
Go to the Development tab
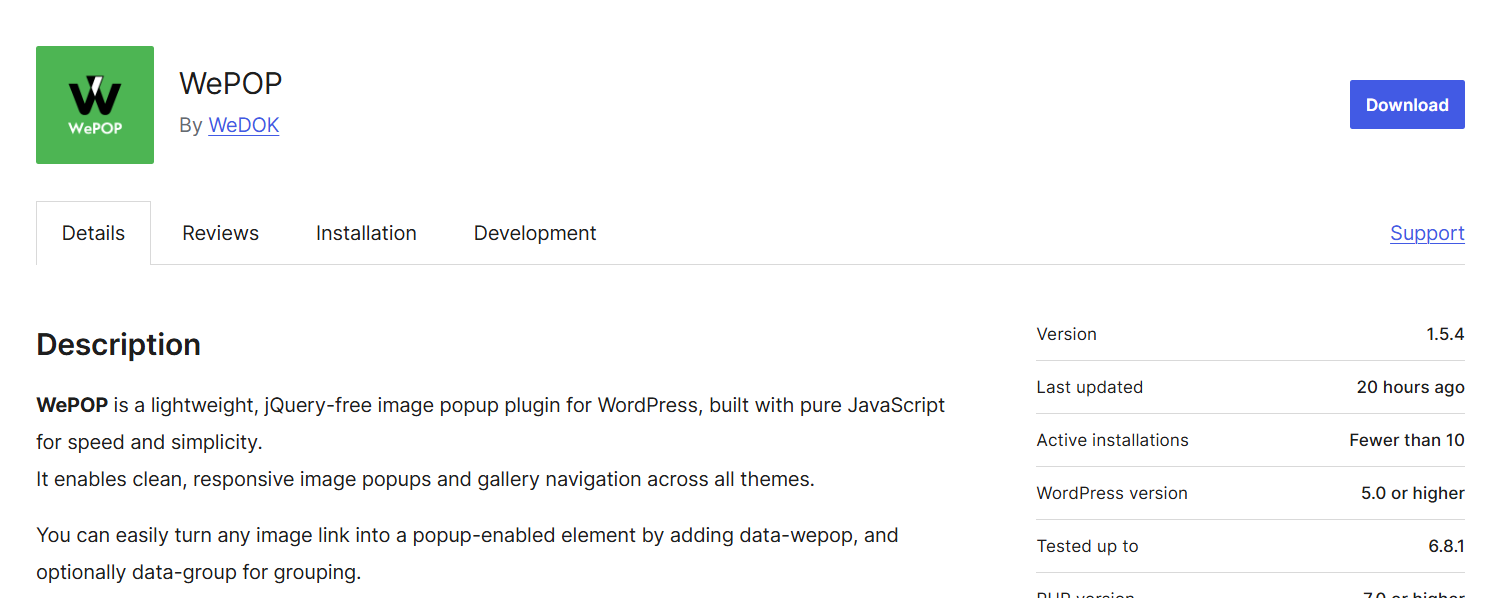tap(534, 233)
